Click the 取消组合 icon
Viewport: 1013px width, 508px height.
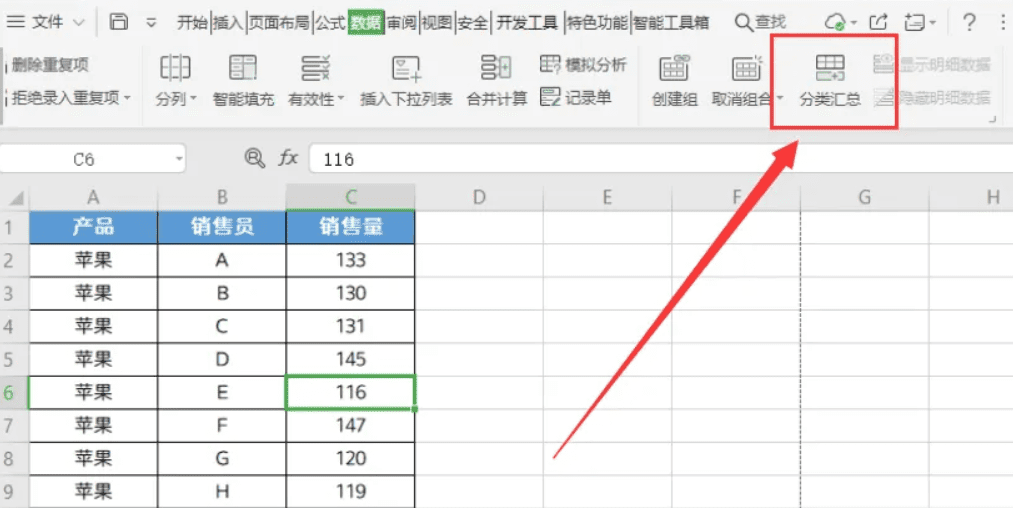(746, 68)
